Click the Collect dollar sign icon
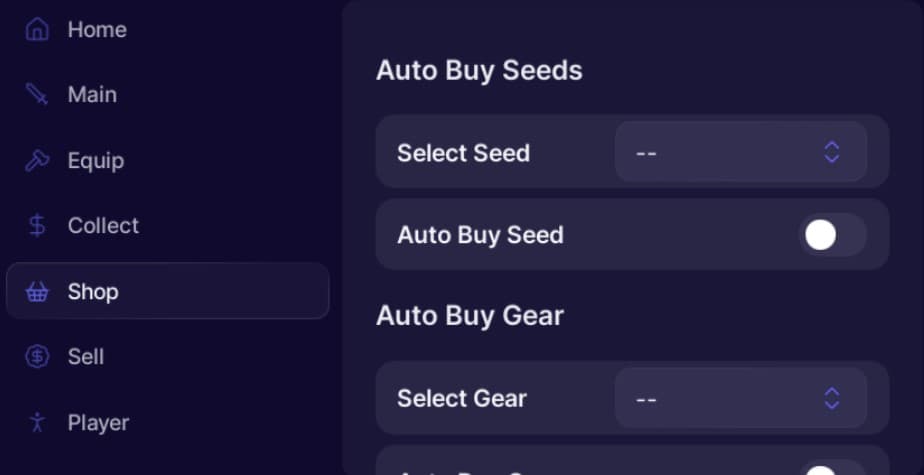 (37, 226)
